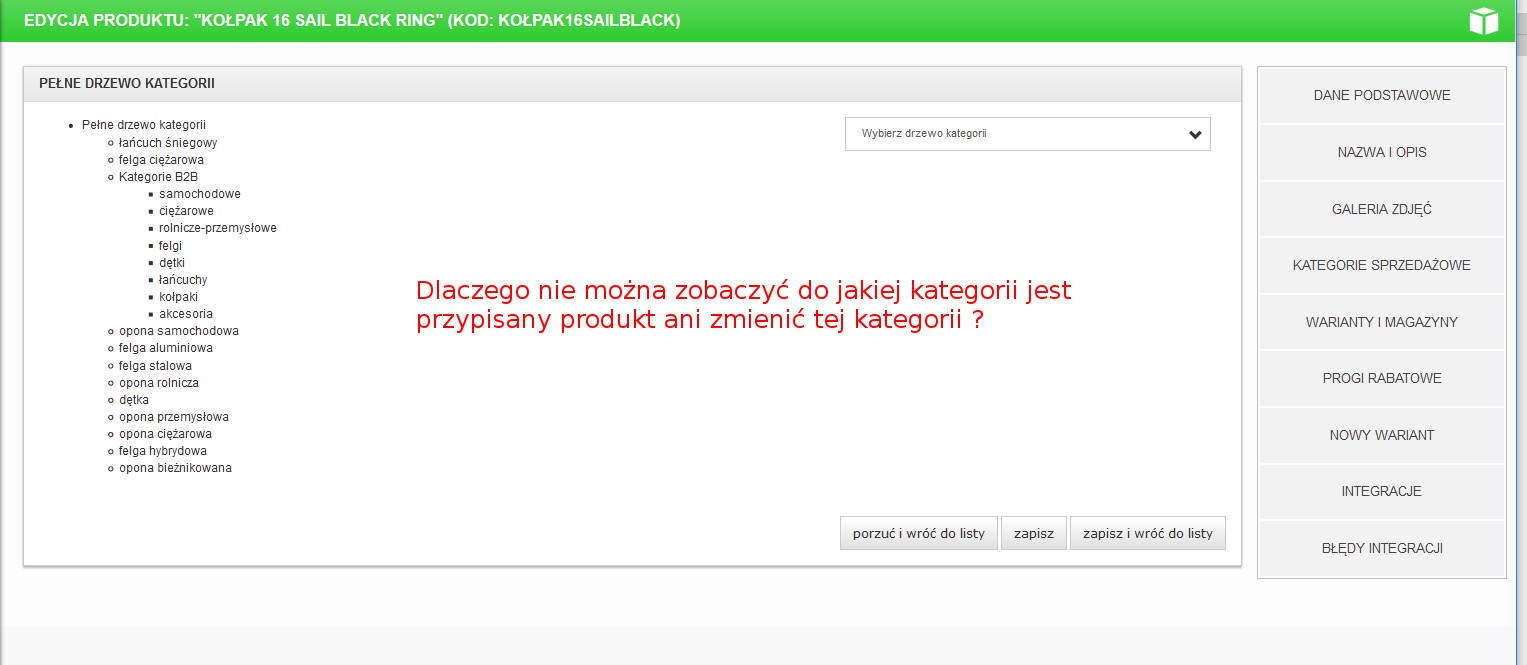Select the 'kołpaki' category in tree
1527x665 pixels.
(178, 297)
